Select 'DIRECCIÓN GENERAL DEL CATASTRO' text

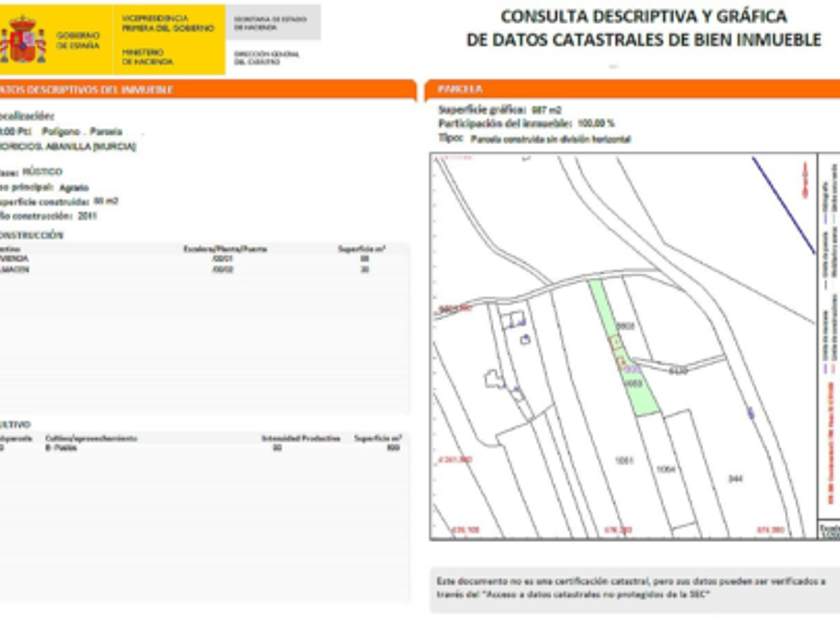[x=266, y=58]
